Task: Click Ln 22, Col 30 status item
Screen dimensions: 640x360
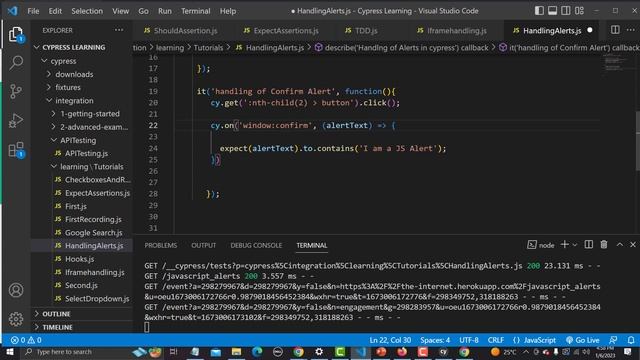Action: tap(390, 340)
